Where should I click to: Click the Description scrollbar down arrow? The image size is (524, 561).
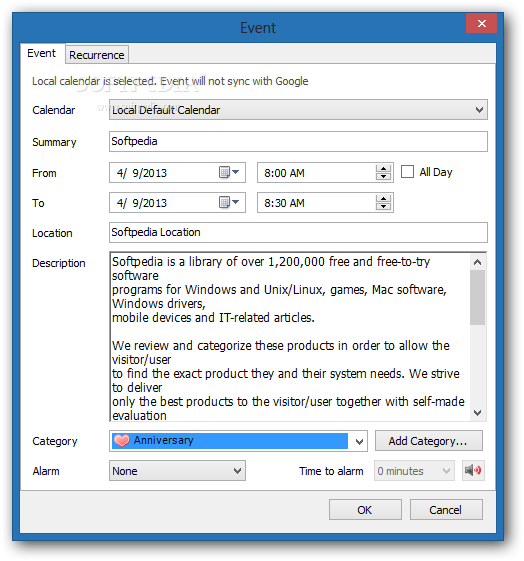478,413
